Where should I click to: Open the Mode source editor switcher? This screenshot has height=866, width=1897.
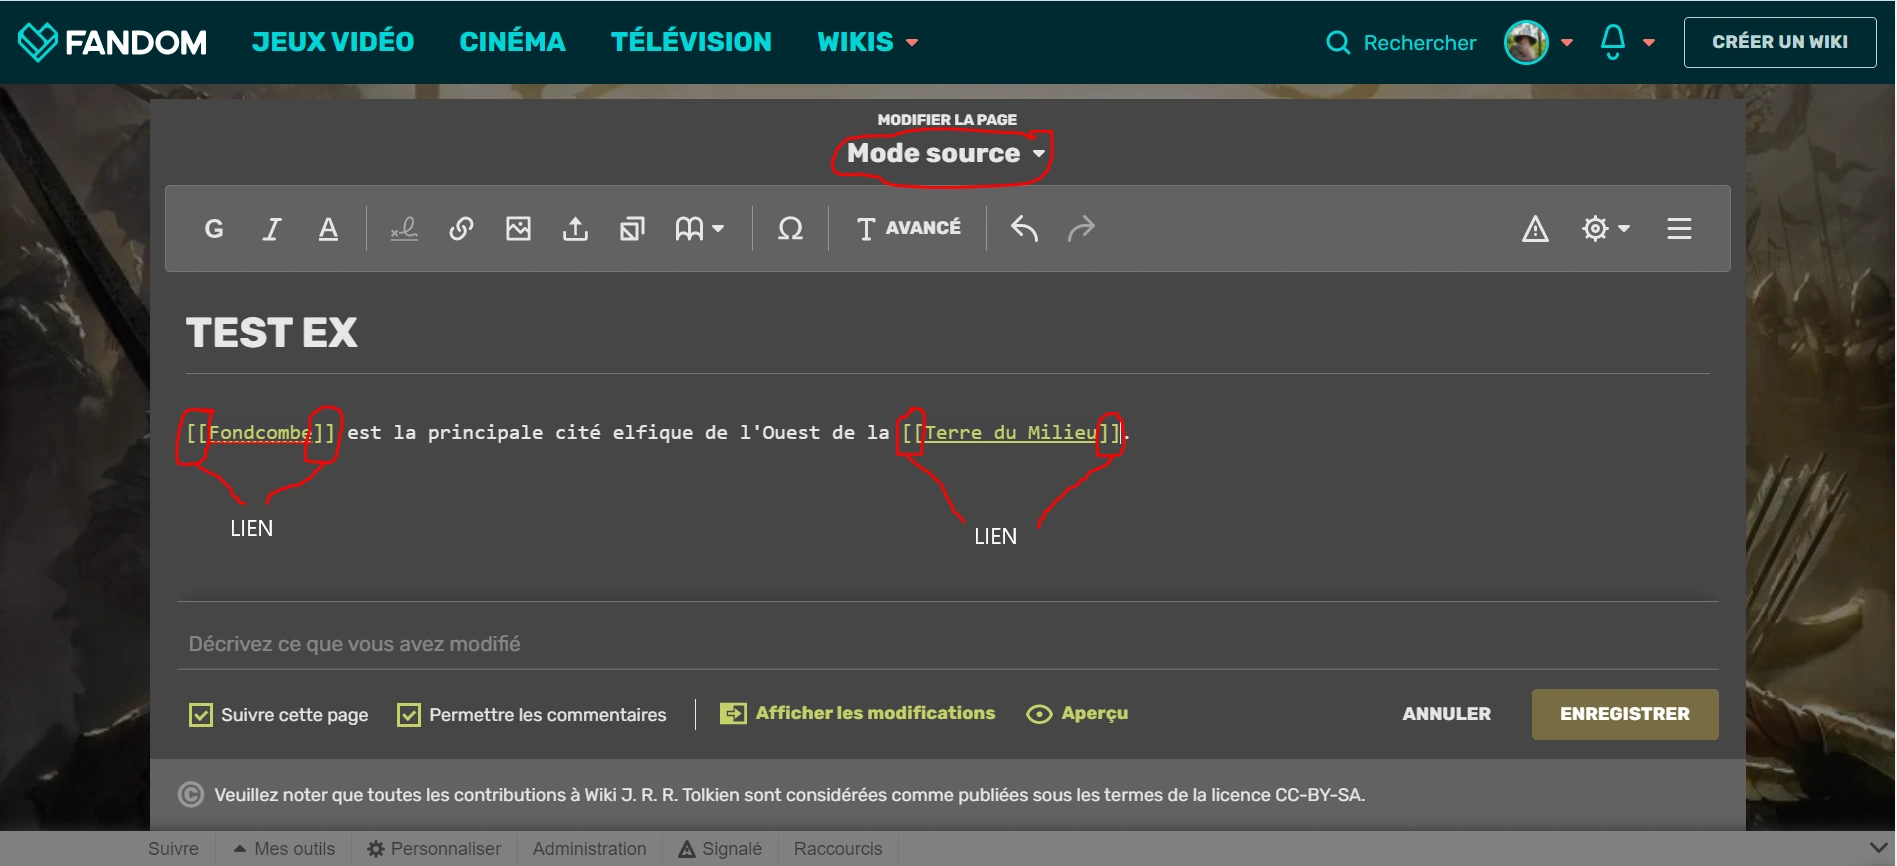point(946,153)
